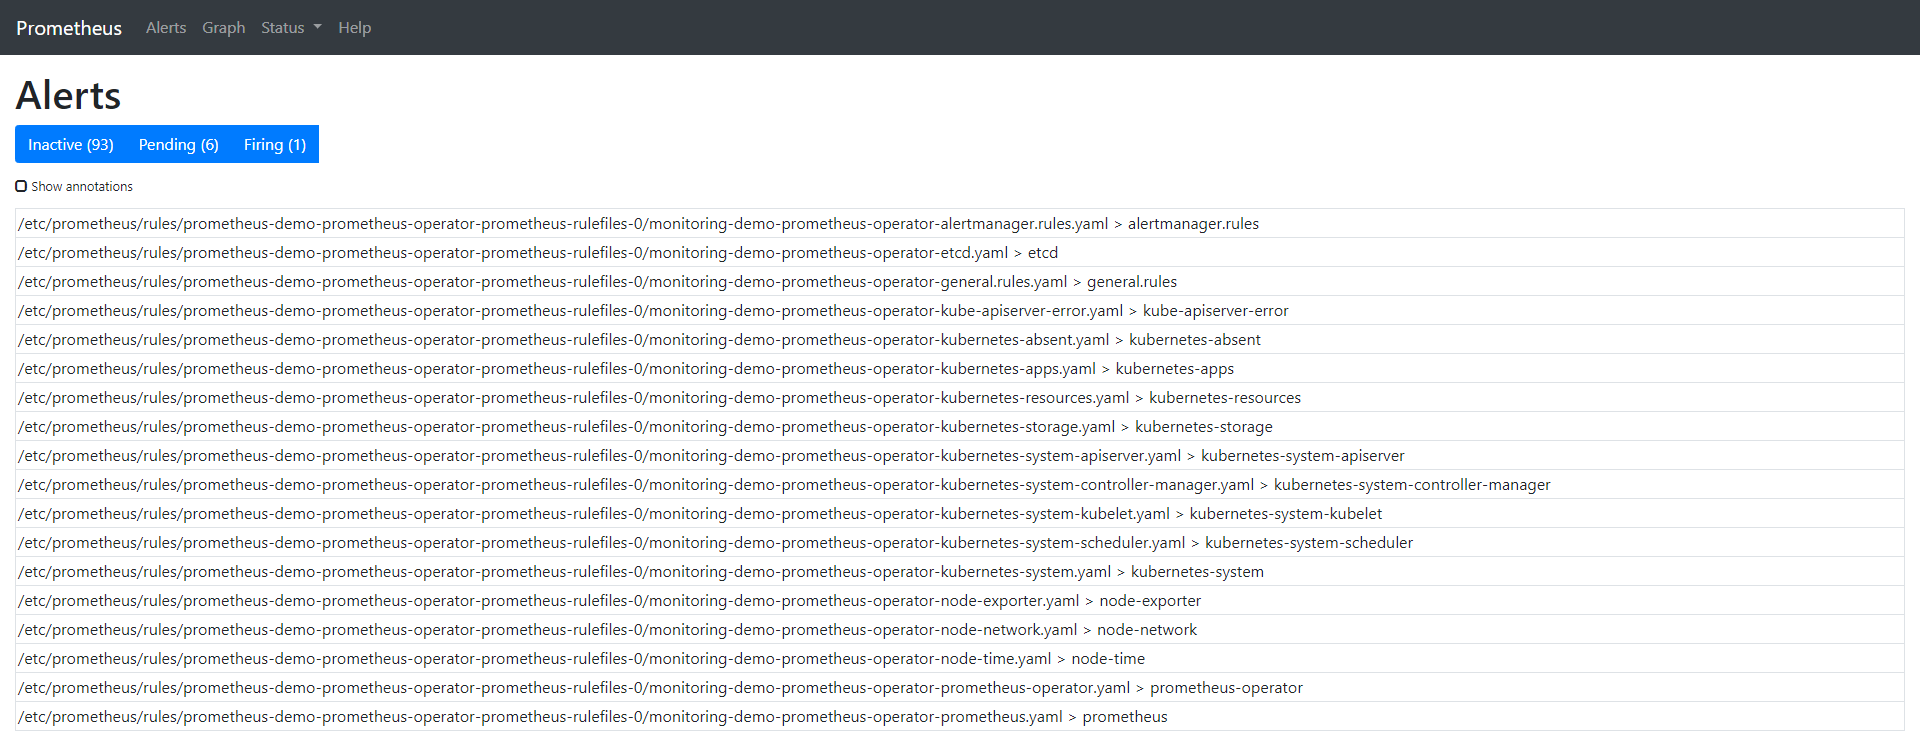Expand the node-network group row

pos(960,630)
